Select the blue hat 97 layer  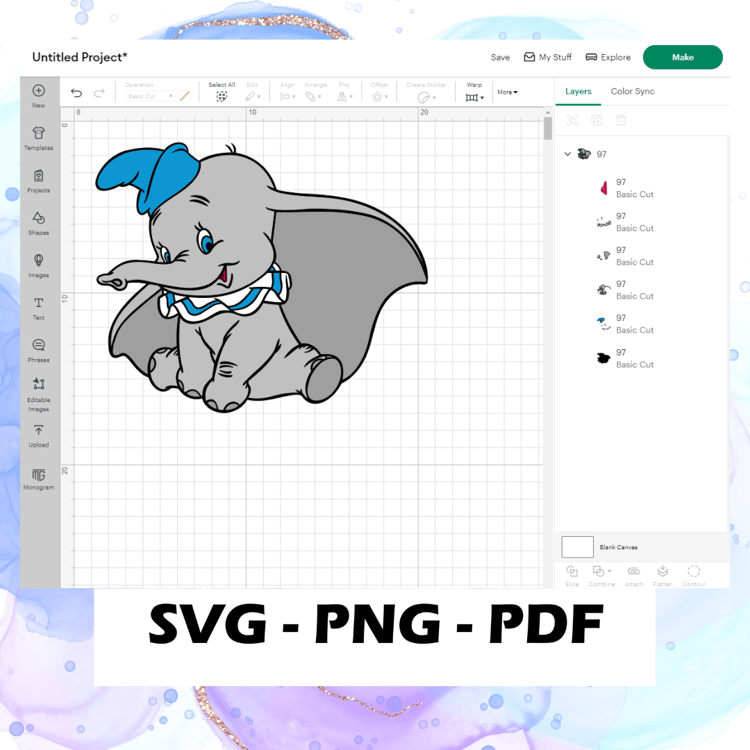pos(641,324)
